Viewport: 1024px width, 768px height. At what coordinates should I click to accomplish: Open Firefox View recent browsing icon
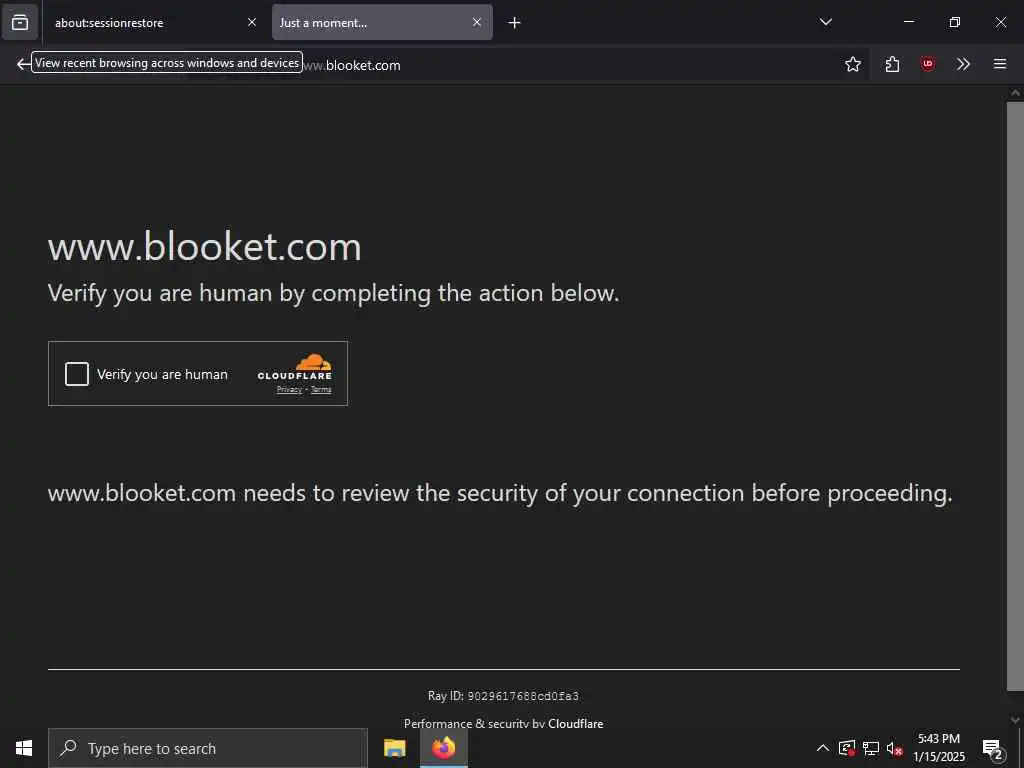(x=20, y=22)
